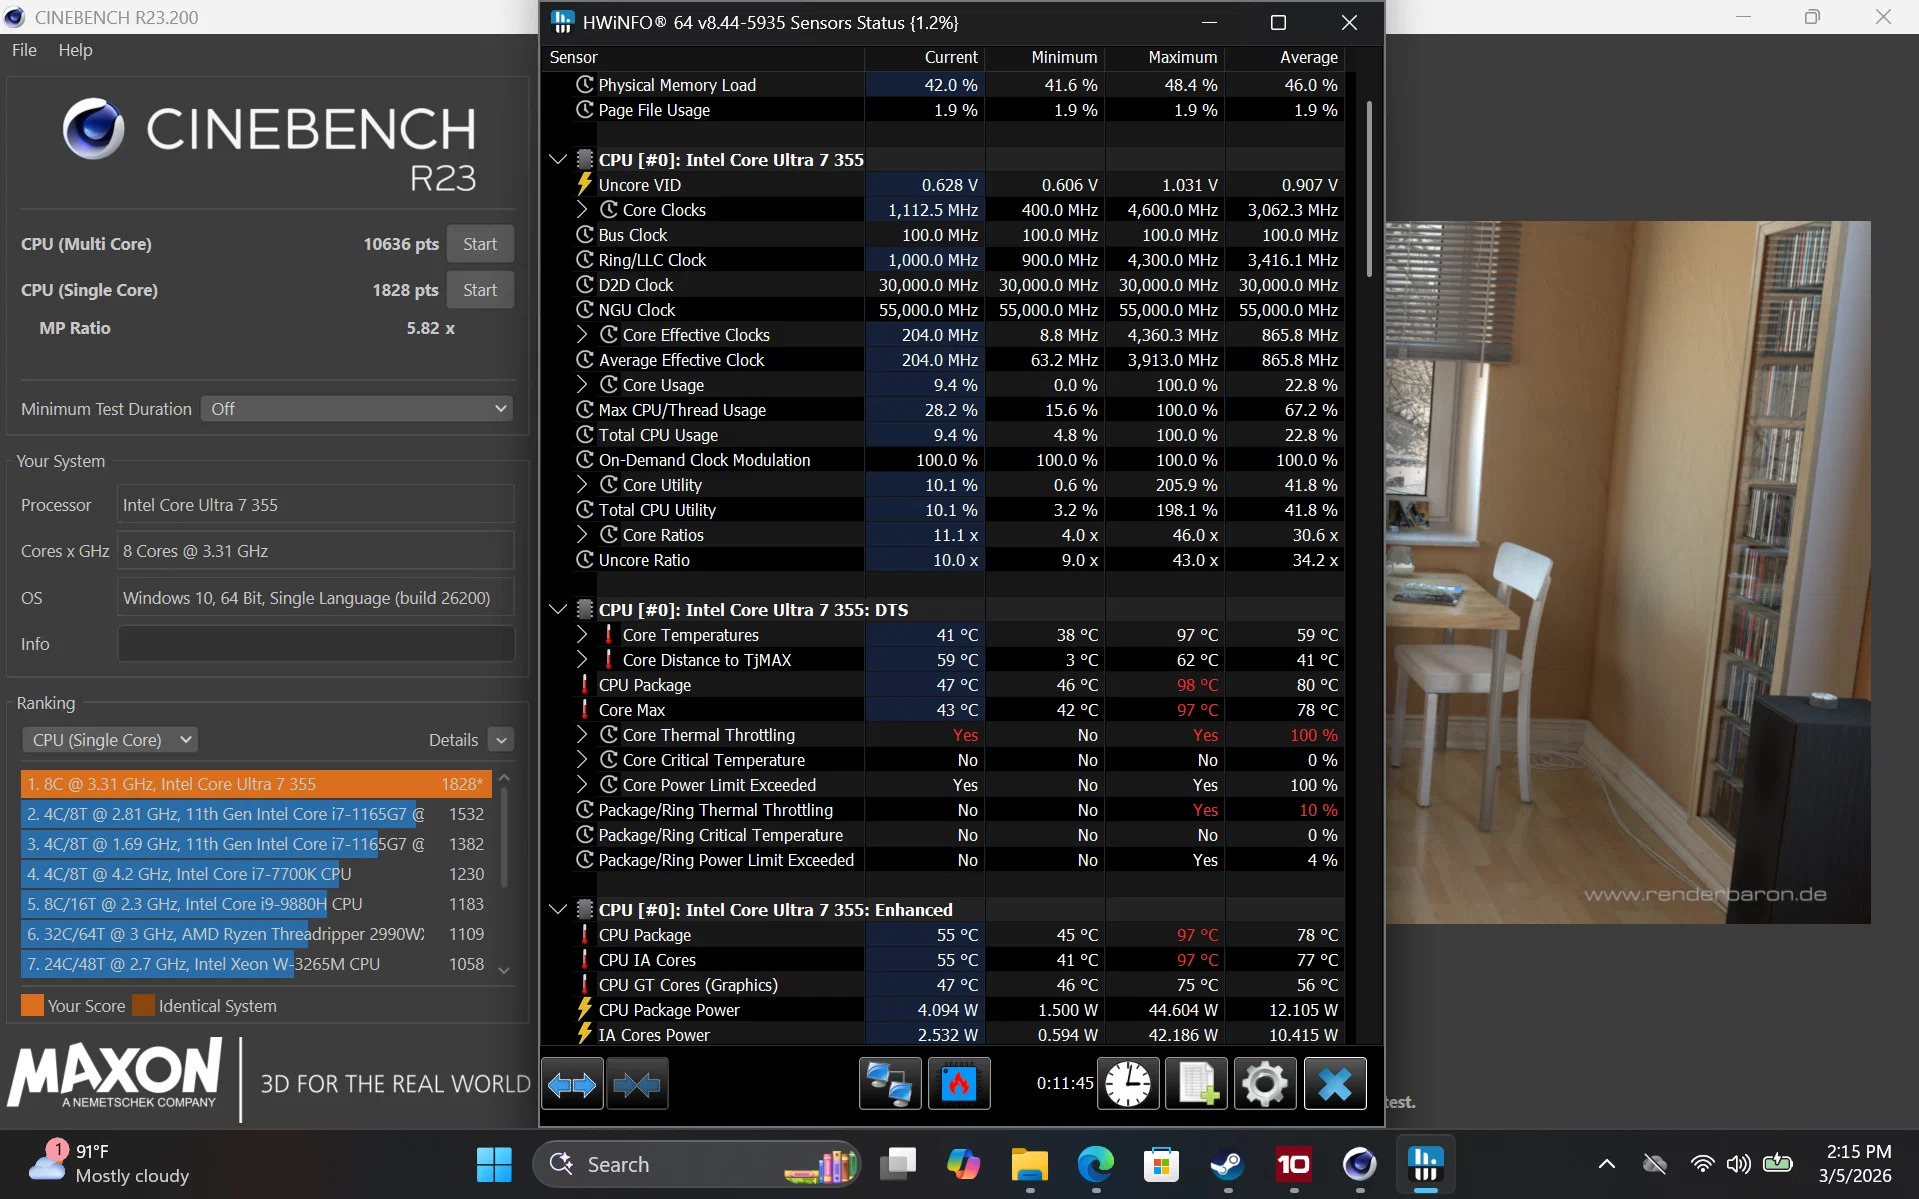Select Xeon W-3265M ranking entry
The height and width of the screenshot is (1199, 1919).
click(x=256, y=964)
